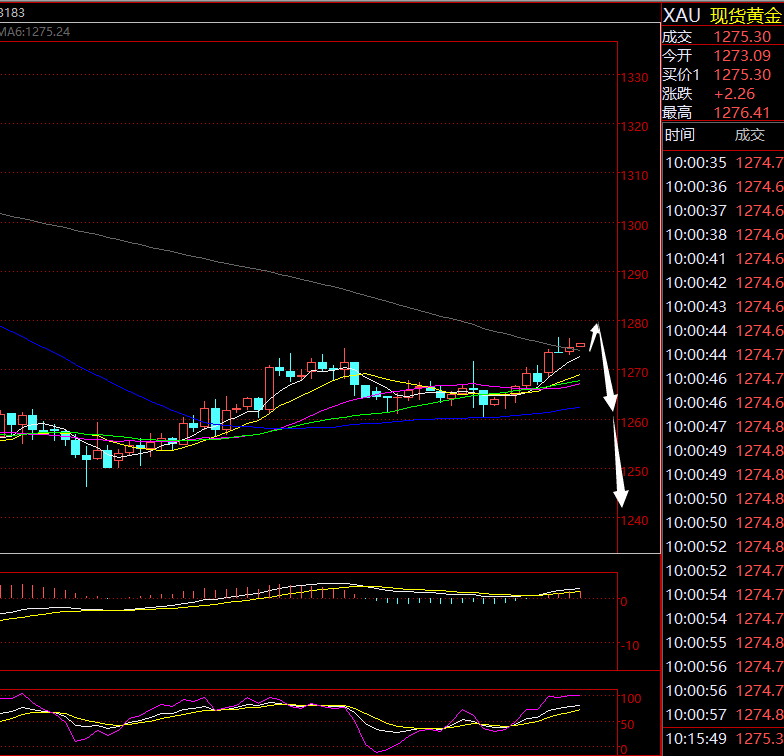The width and height of the screenshot is (784, 756).
Task: Select the tick row at 10:00:36
Action: (724, 186)
